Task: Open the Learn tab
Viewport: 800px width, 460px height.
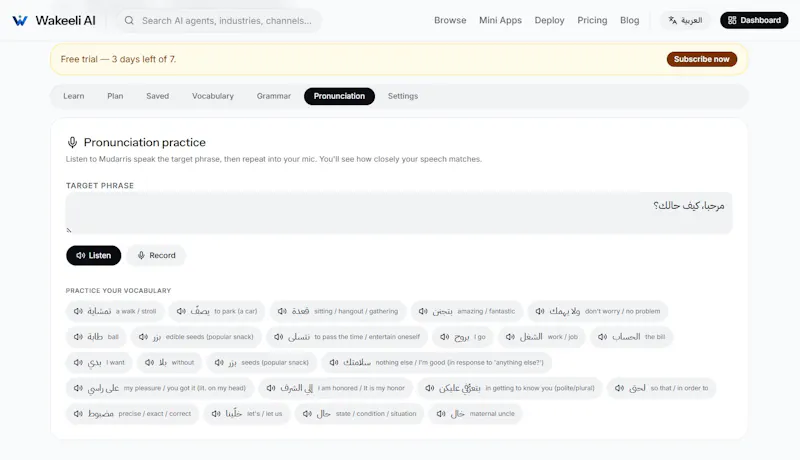Action: pyautogui.click(x=73, y=96)
